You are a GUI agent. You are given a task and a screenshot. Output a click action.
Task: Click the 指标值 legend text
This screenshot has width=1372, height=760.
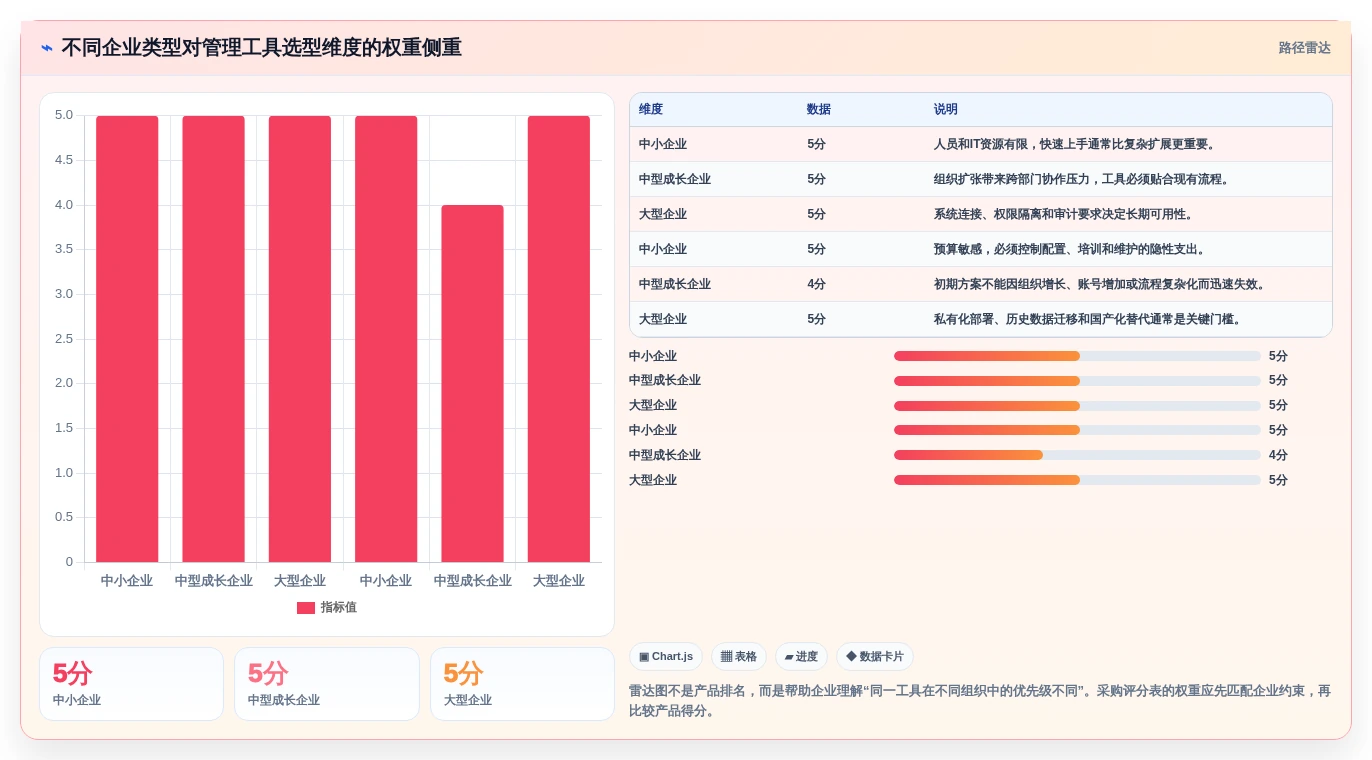pyautogui.click(x=339, y=608)
